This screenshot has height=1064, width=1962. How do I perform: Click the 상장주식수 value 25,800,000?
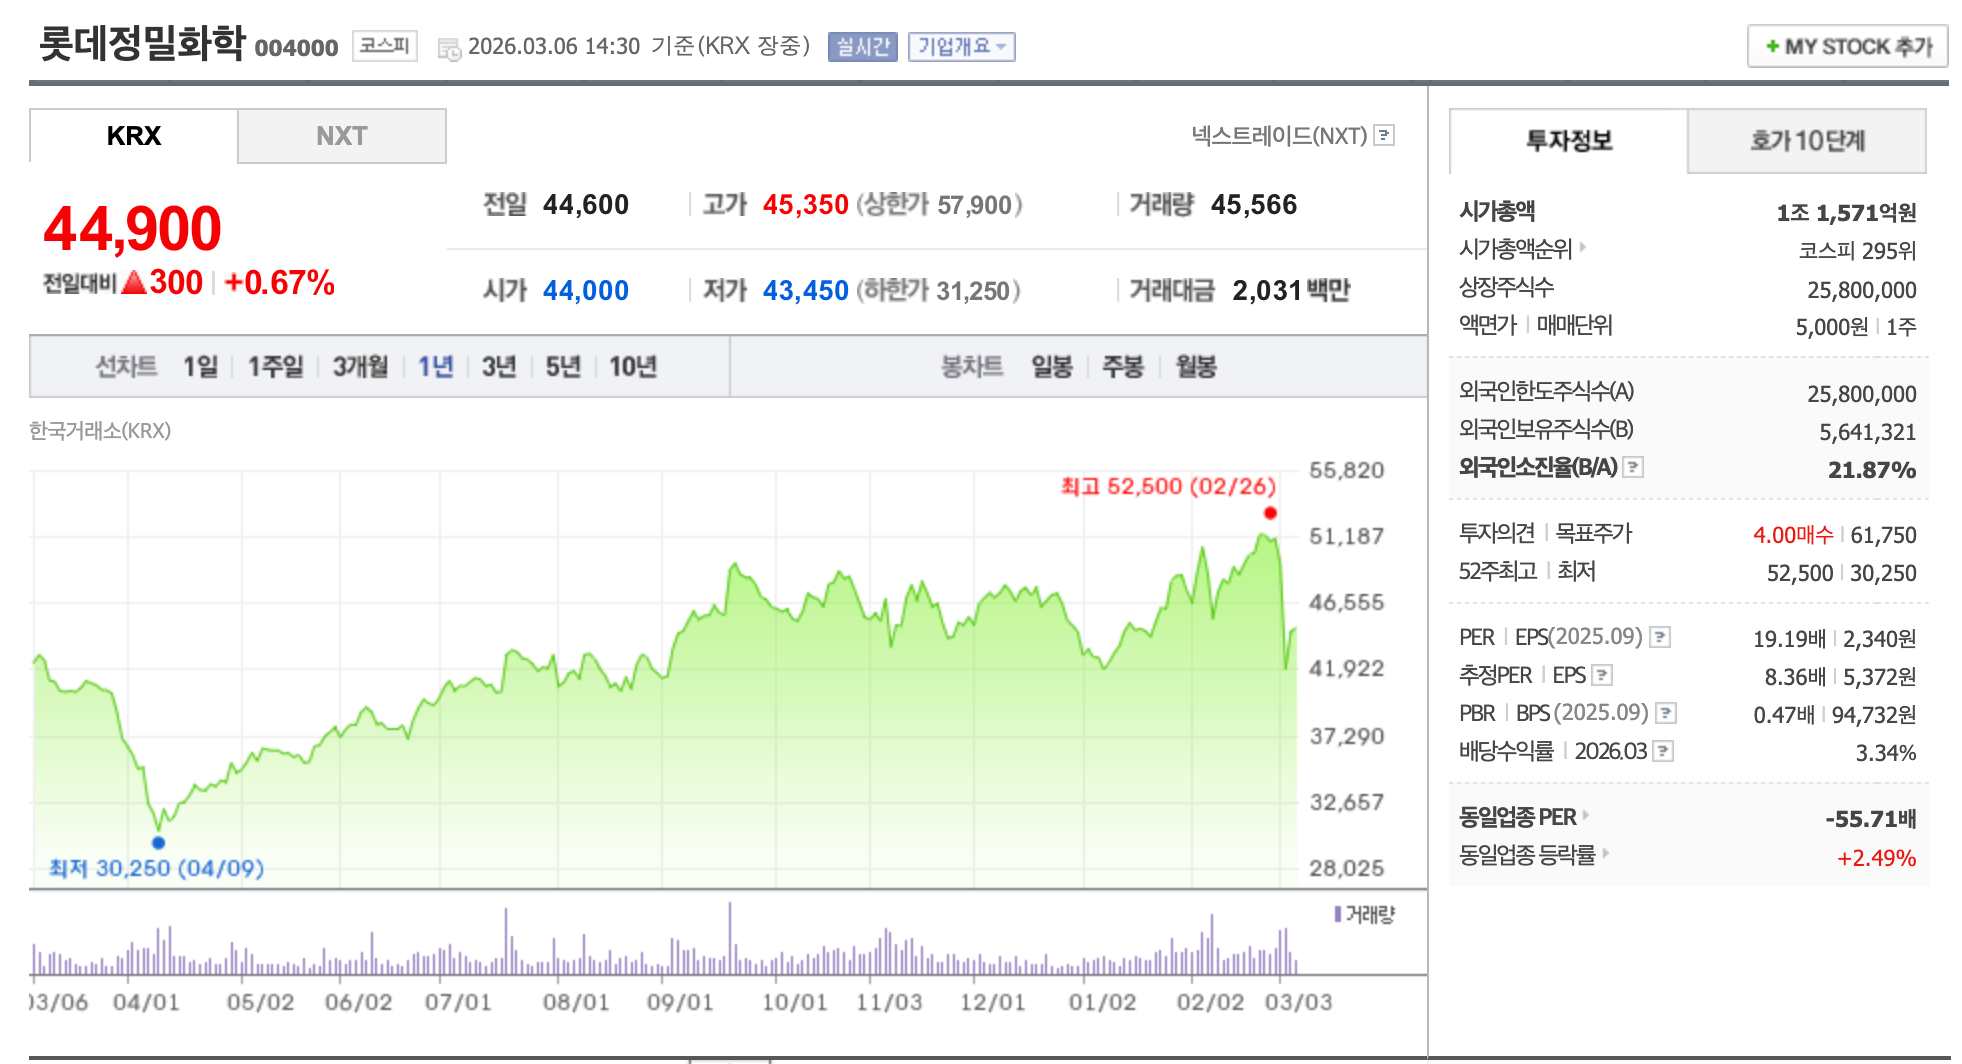tap(1861, 290)
